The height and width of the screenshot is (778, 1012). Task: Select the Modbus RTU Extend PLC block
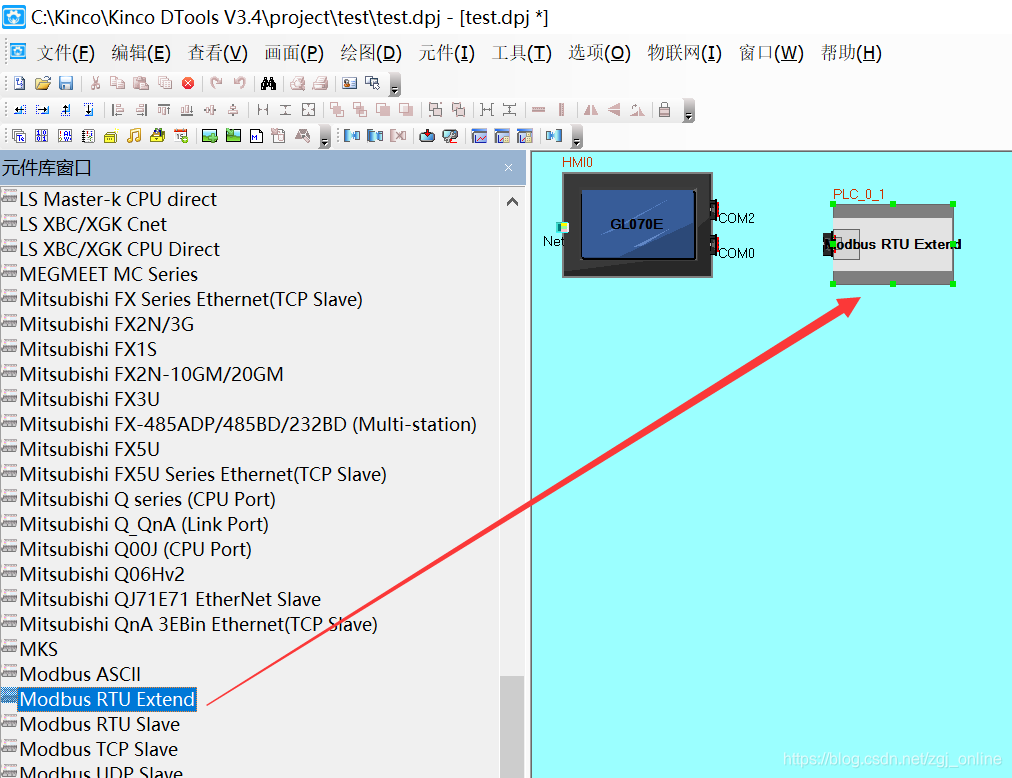click(893, 244)
